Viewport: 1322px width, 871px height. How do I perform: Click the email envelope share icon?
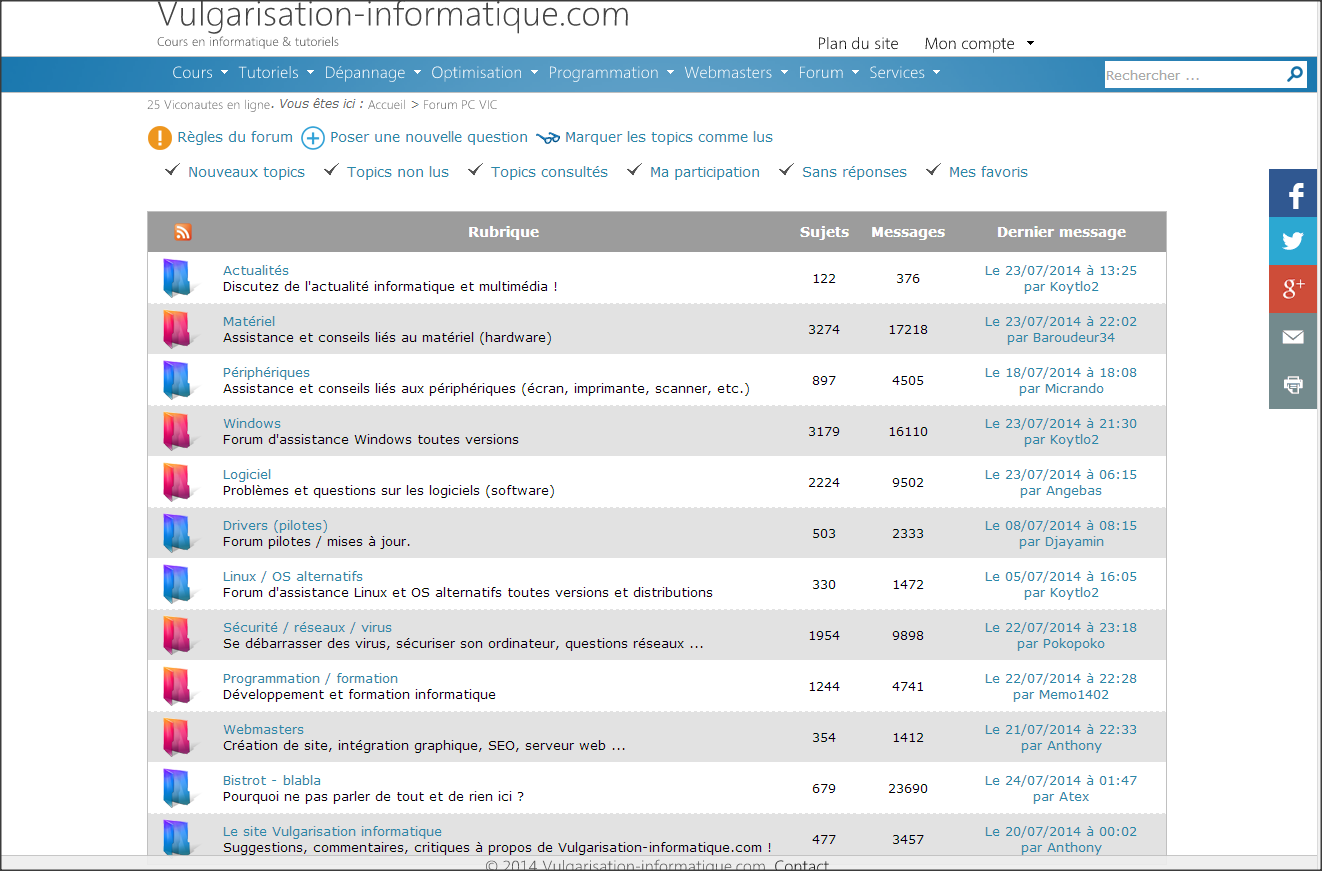[1295, 337]
